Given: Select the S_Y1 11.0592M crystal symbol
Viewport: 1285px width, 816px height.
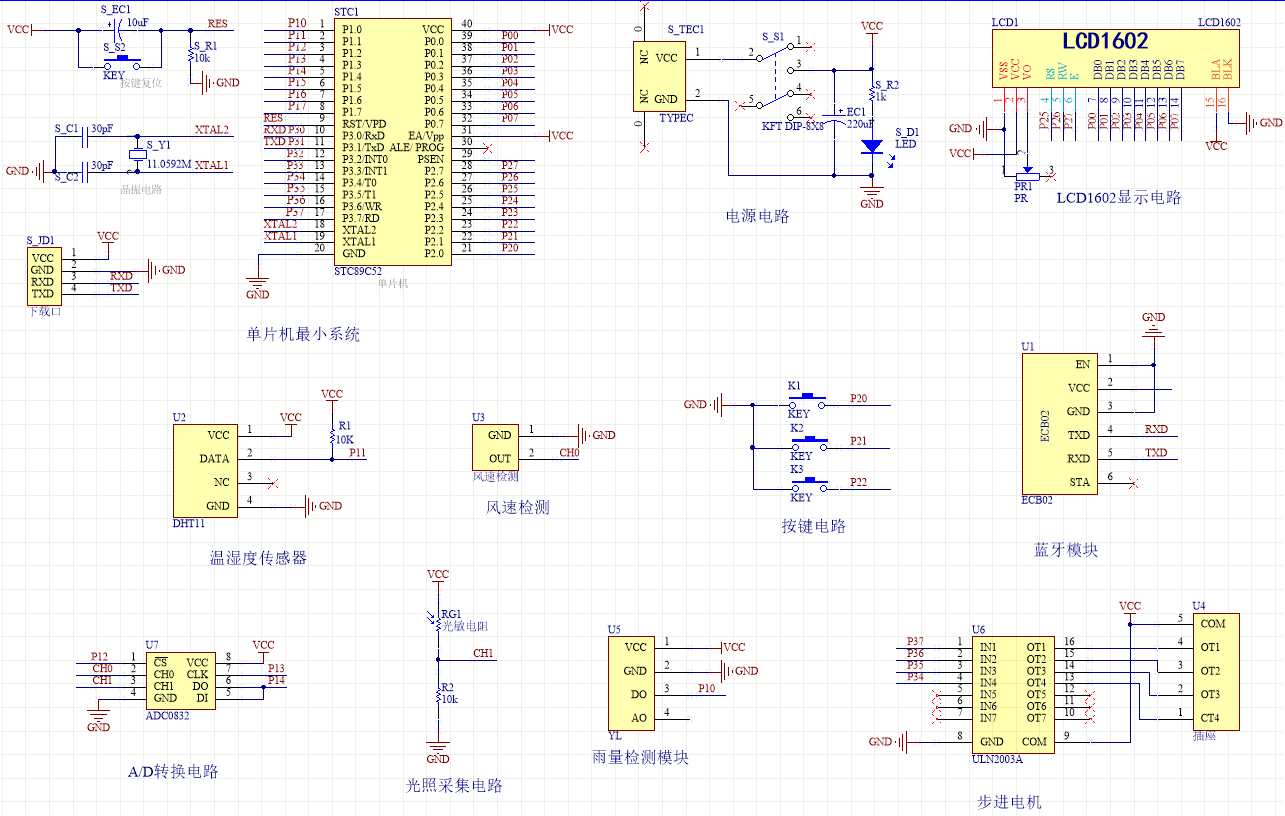Looking at the screenshot, I should pyautogui.click(x=137, y=154).
